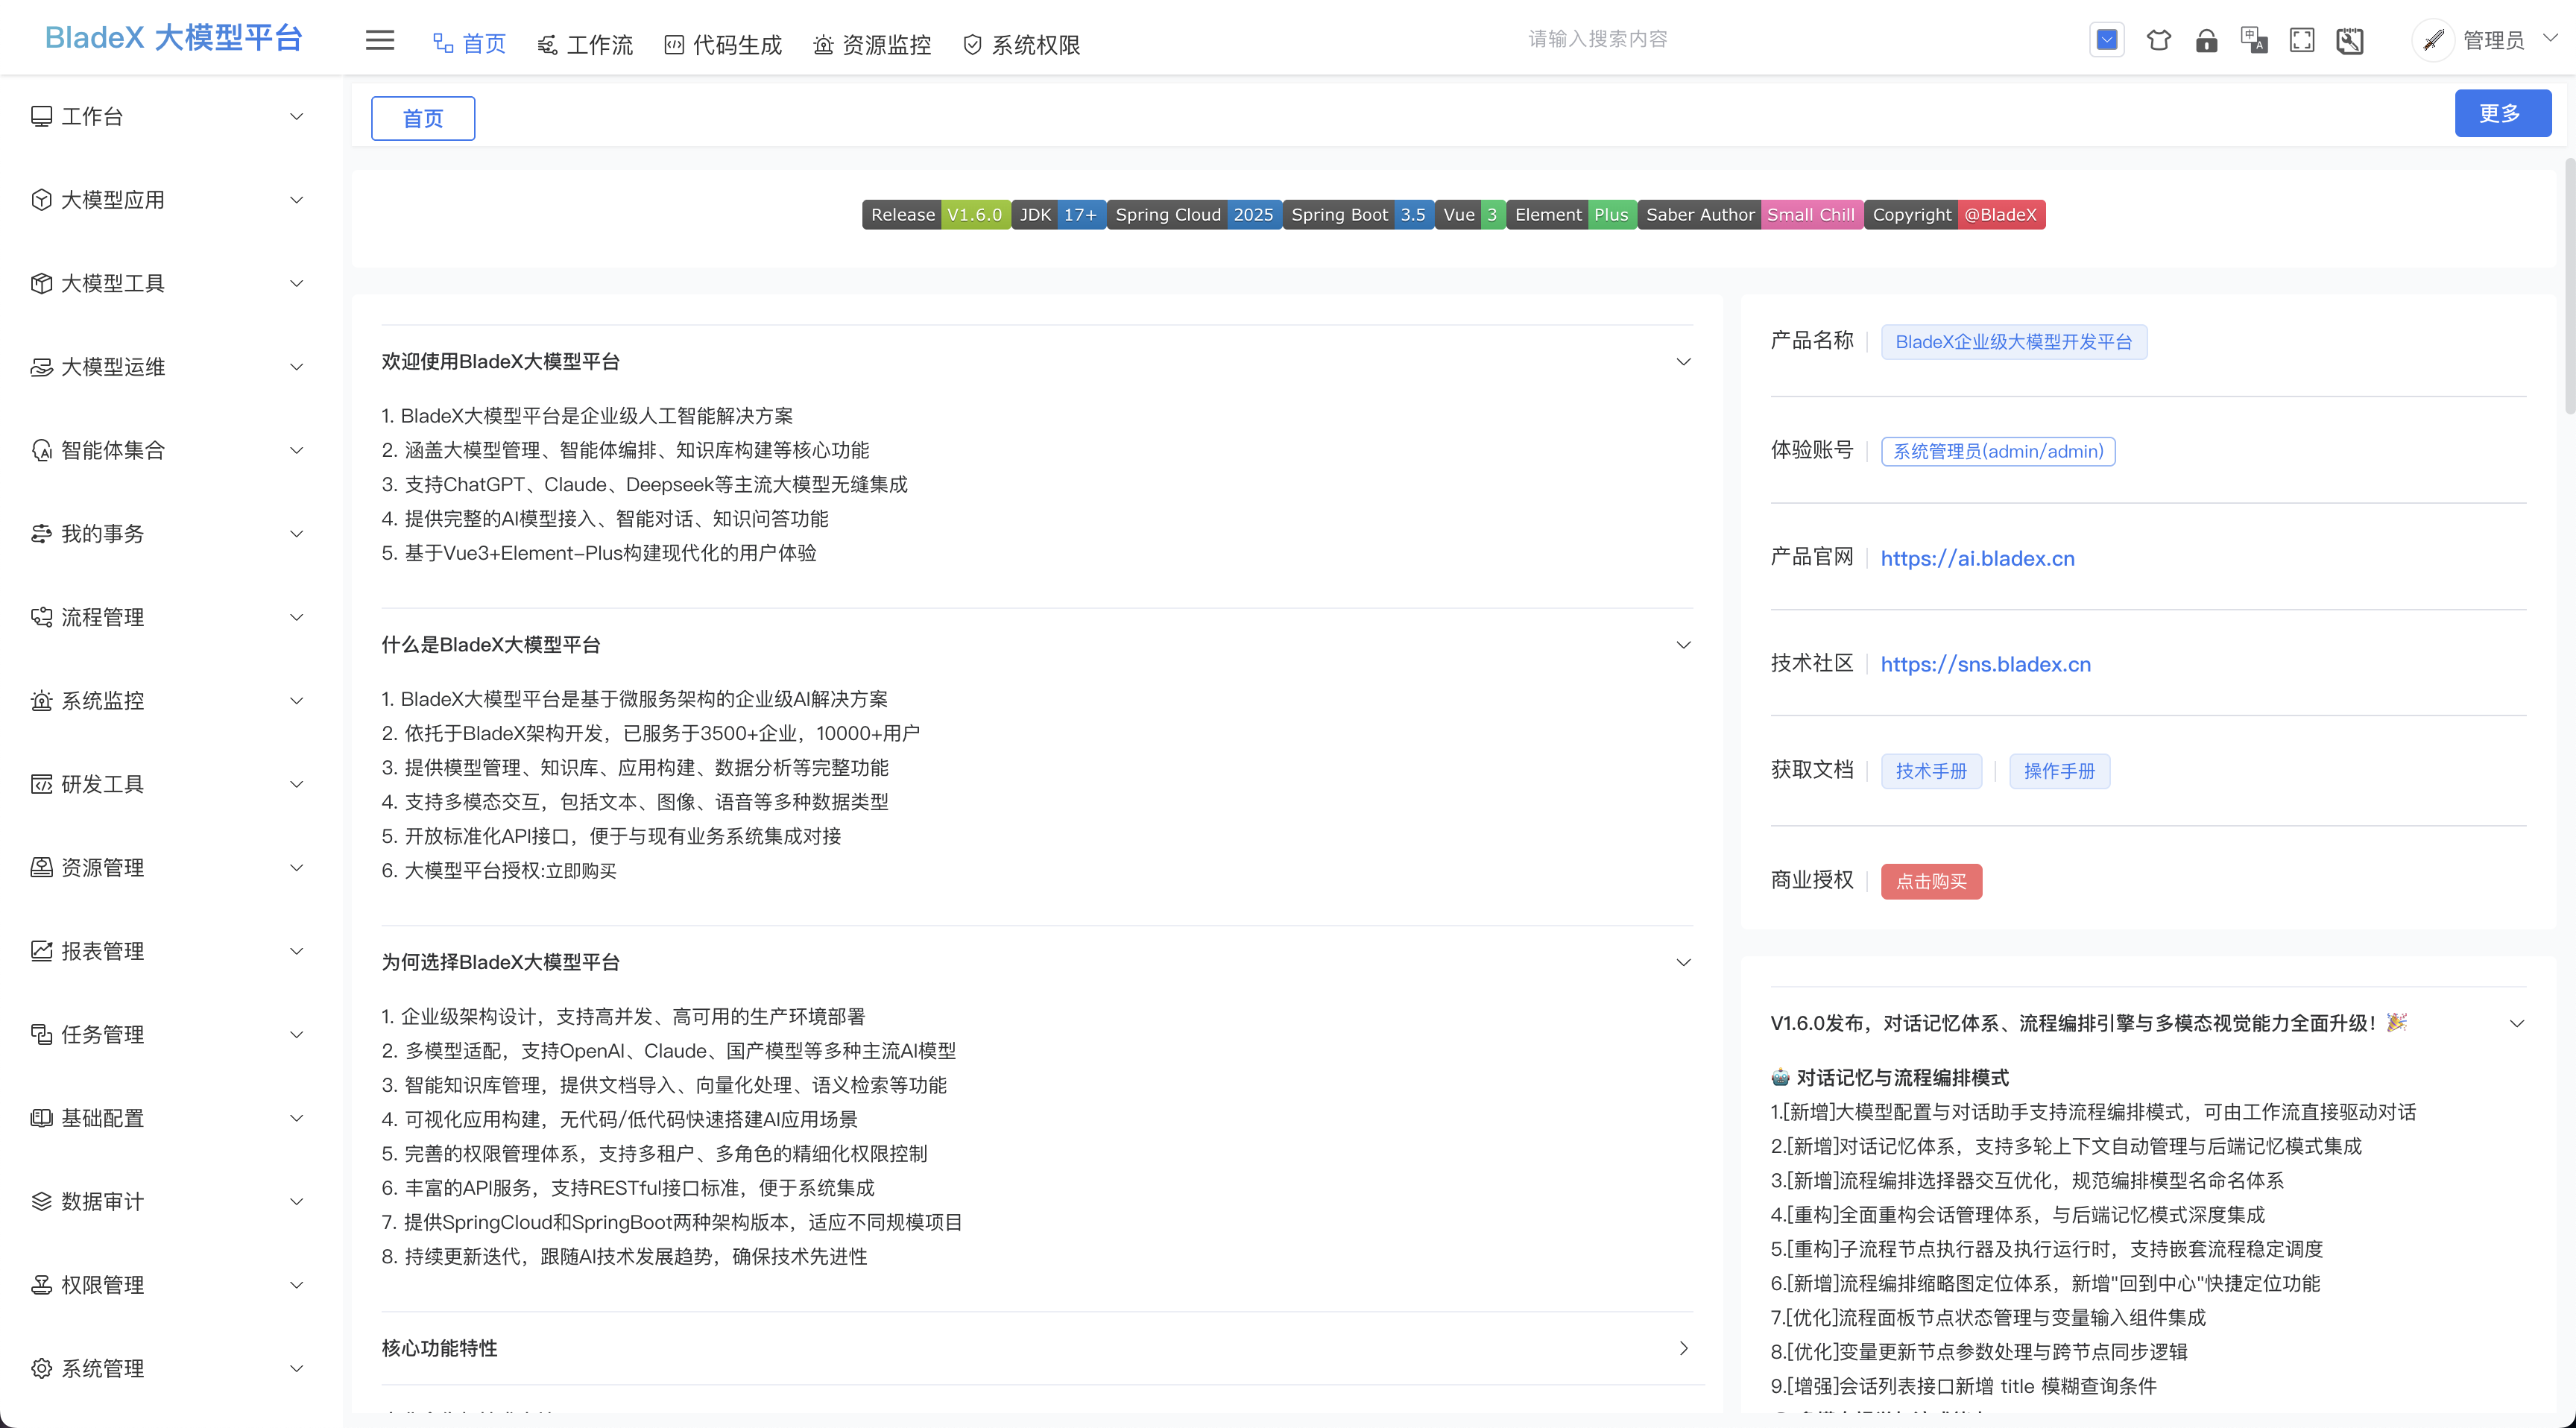This screenshot has height=1428, width=2576.
Task: Open the theme shirt icon
Action: 2158,40
